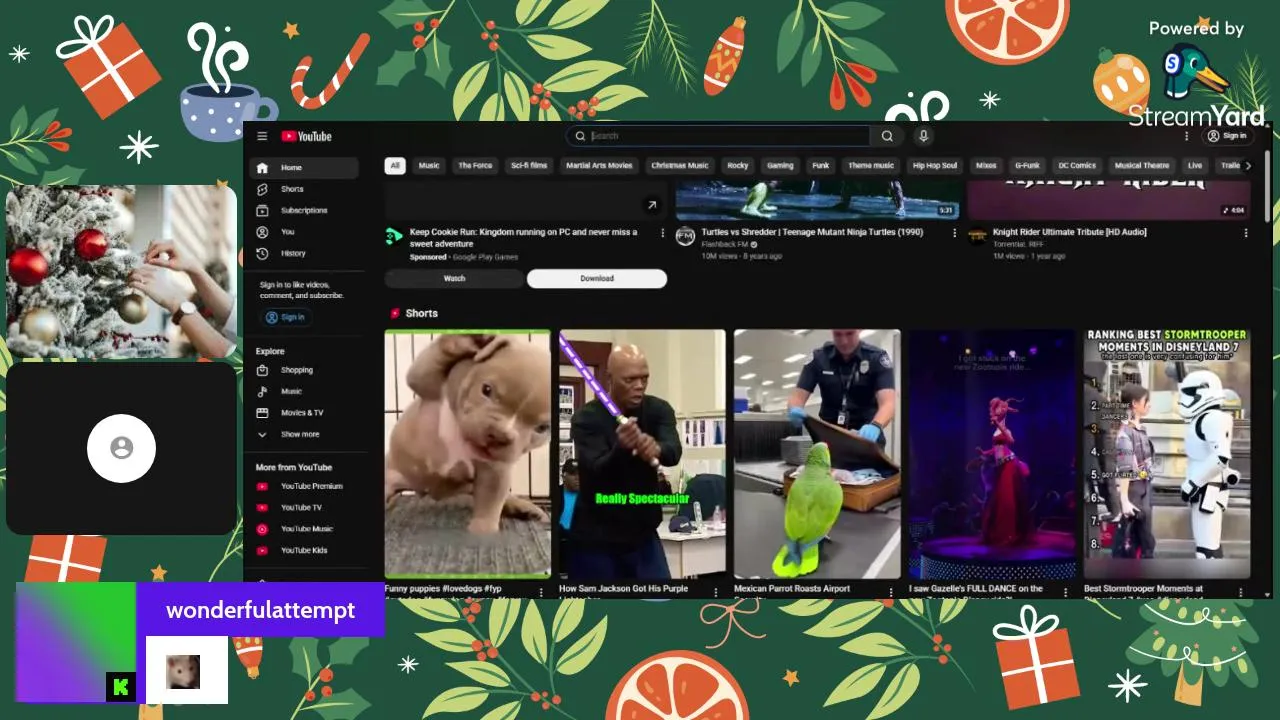Open the Turtles vs Shredder video title
The image size is (1280, 720).
point(812,232)
